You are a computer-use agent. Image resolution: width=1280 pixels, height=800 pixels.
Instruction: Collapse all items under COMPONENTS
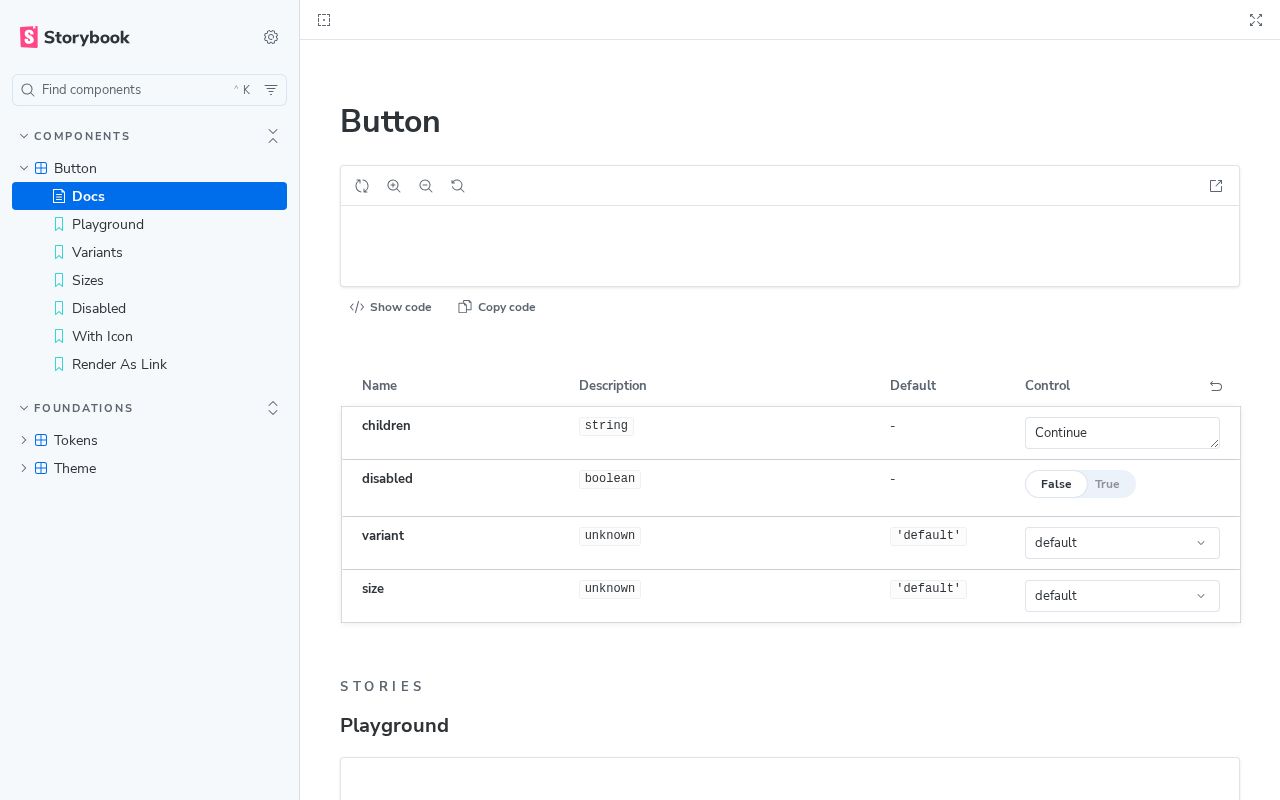273,136
